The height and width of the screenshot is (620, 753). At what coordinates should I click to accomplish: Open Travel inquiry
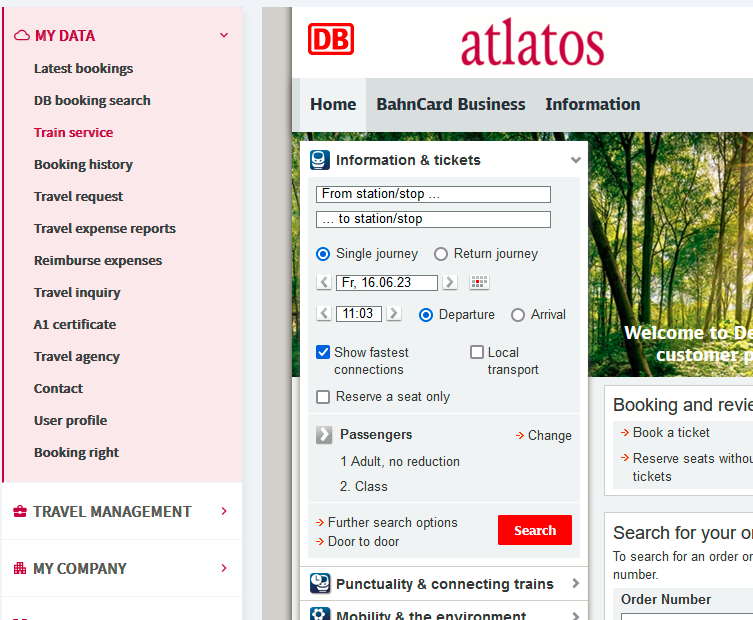tap(77, 292)
